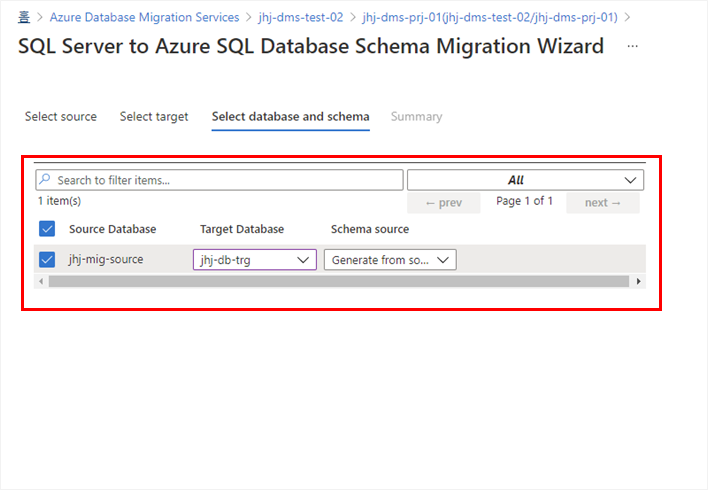This screenshot has width=708, height=490.
Task: Toggle the select-all header checkbox
Action: [x=47, y=229]
